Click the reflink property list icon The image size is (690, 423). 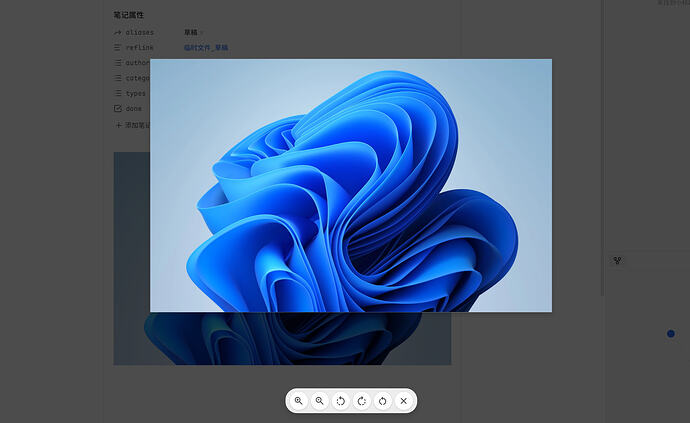[x=117, y=48]
